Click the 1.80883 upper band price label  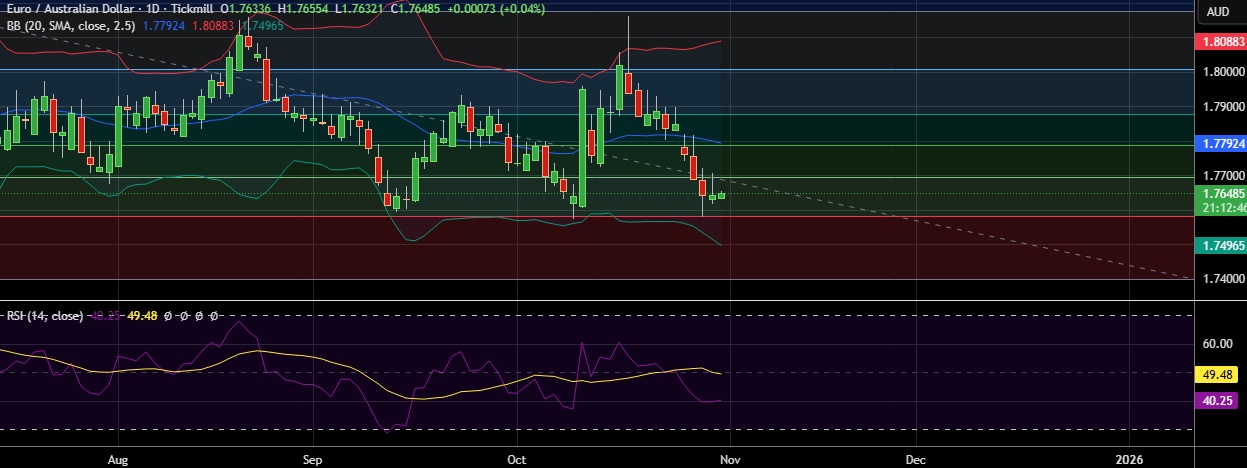(1221, 42)
